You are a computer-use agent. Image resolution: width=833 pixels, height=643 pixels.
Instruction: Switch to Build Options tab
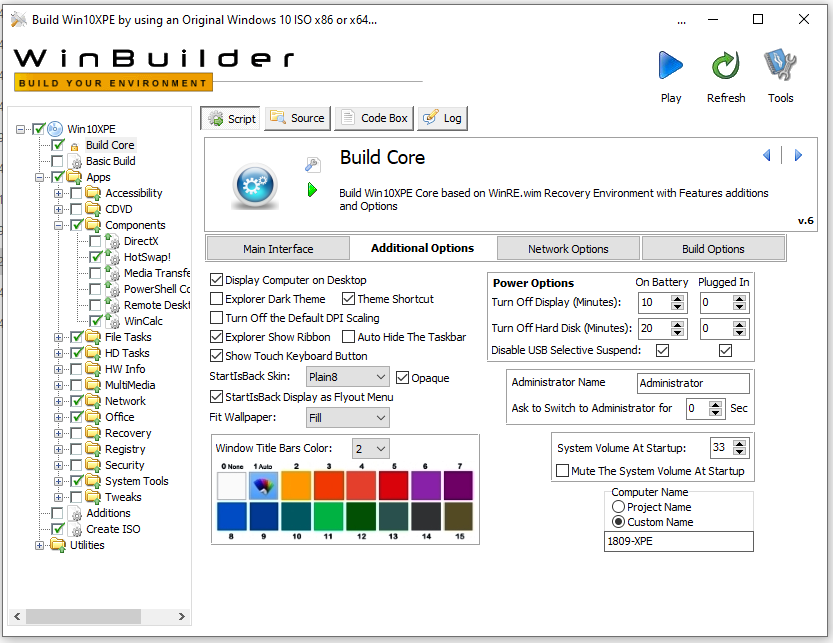coord(713,249)
